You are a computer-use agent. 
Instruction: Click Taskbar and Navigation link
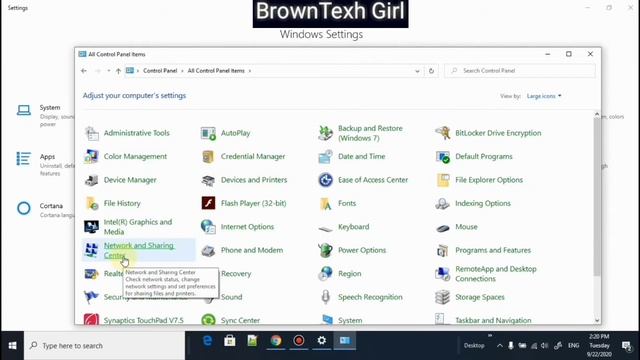tap(493, 320)
